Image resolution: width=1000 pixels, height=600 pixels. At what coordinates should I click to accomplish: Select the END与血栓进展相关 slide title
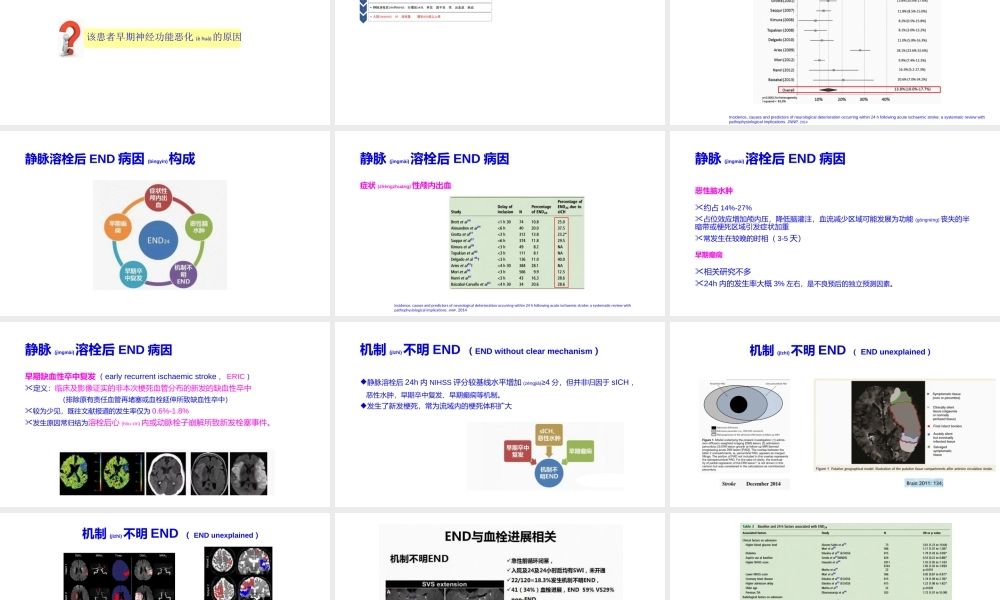click(x=500, y=536)
